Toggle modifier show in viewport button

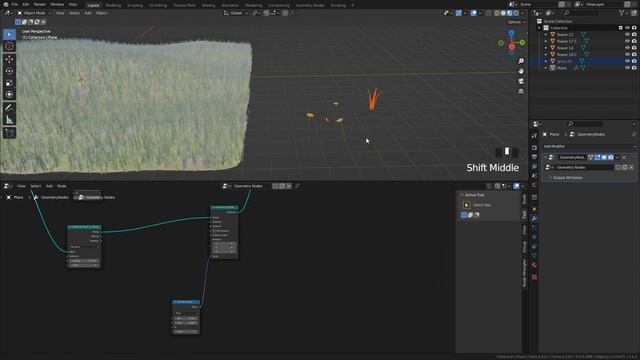(x=604, y=157)
